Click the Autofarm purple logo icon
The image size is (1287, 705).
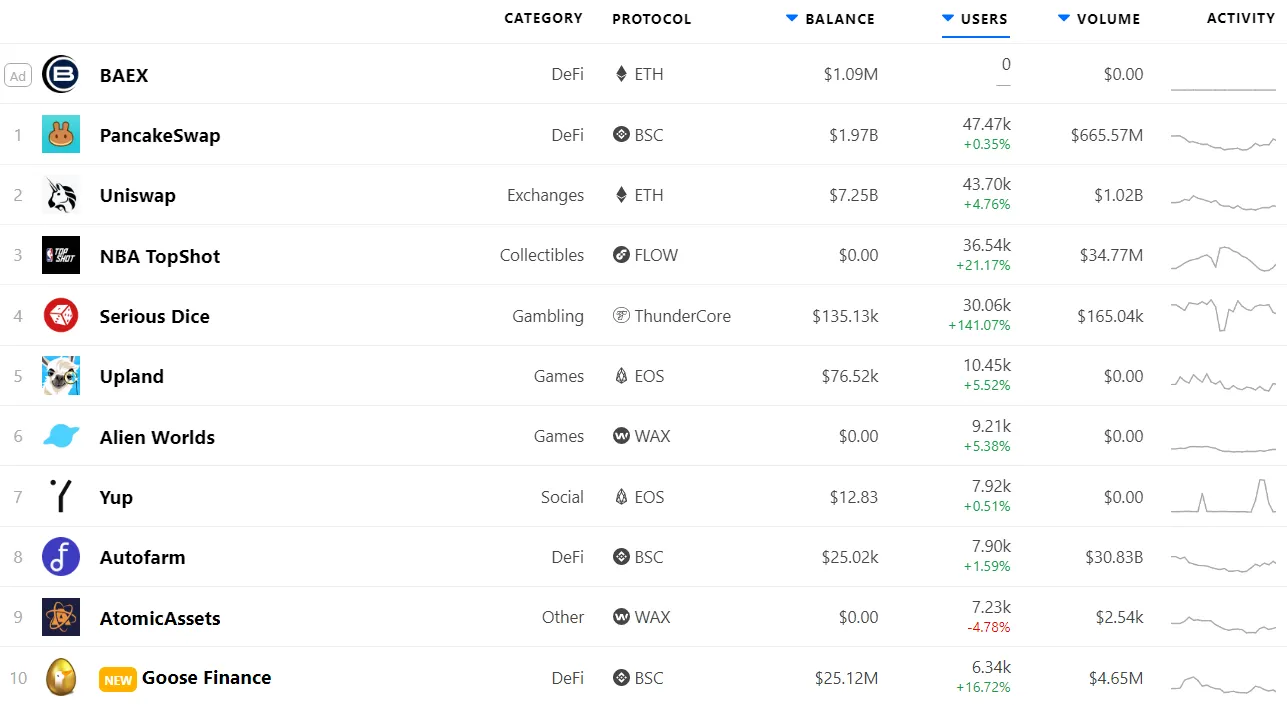[61, 557]
